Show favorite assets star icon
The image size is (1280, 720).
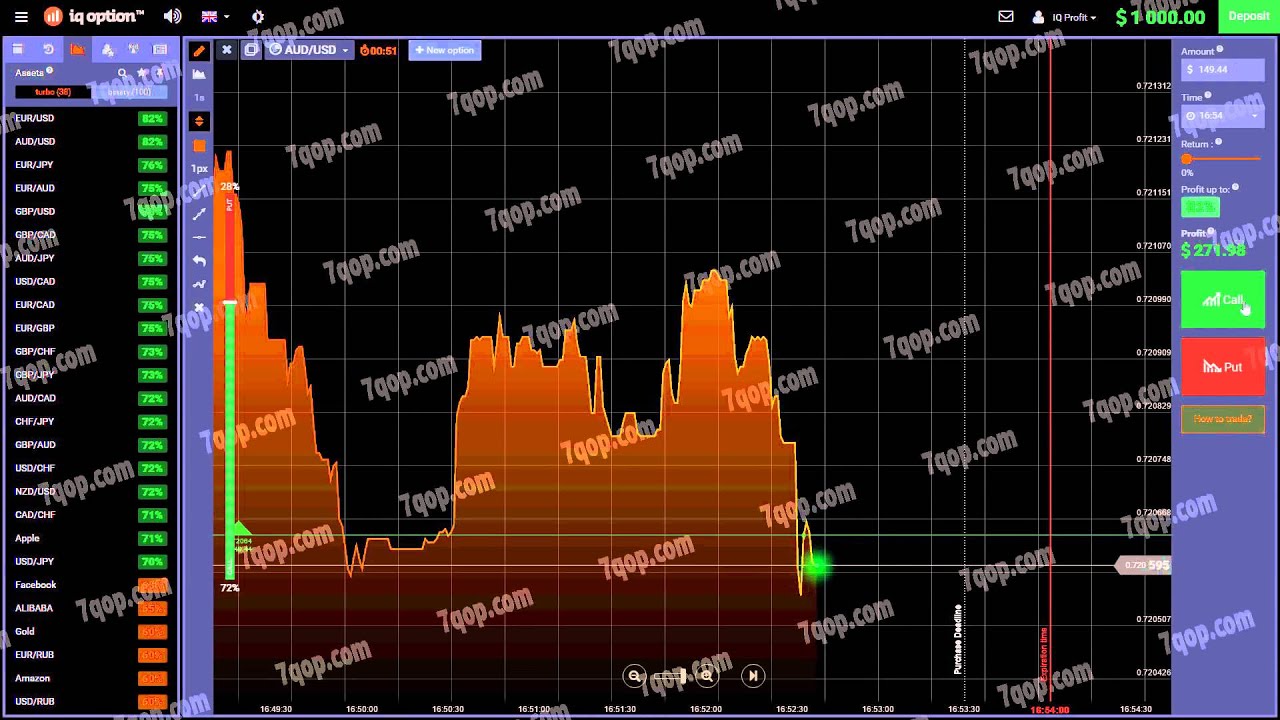[x=143, y=73]
